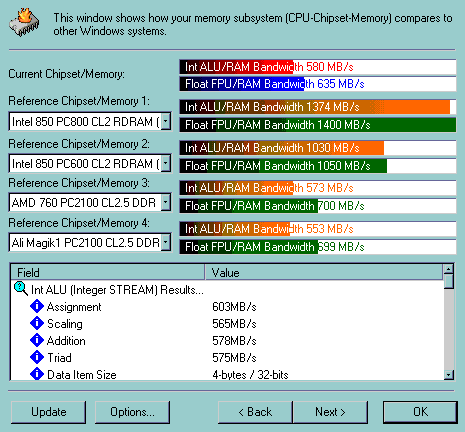
Task: Click the Value column header
Action: (x=324, y=272)
